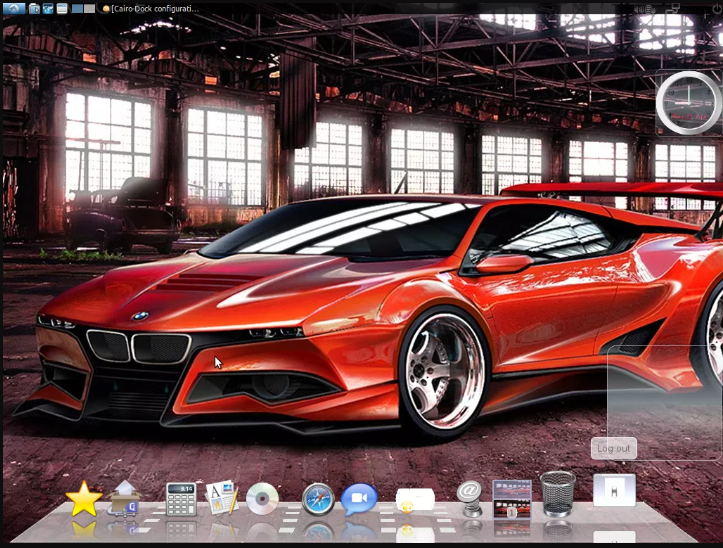Open the workspace switcher thumbnail in dock
This screenshot has width=723, height=548.
(x=512, y=499)
